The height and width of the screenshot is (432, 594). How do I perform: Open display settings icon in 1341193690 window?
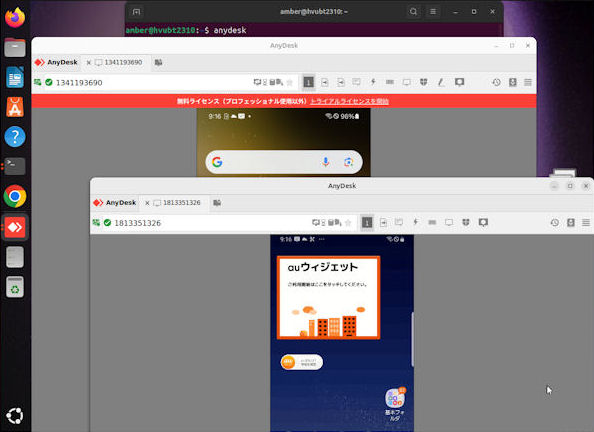[x=406, y=82]
